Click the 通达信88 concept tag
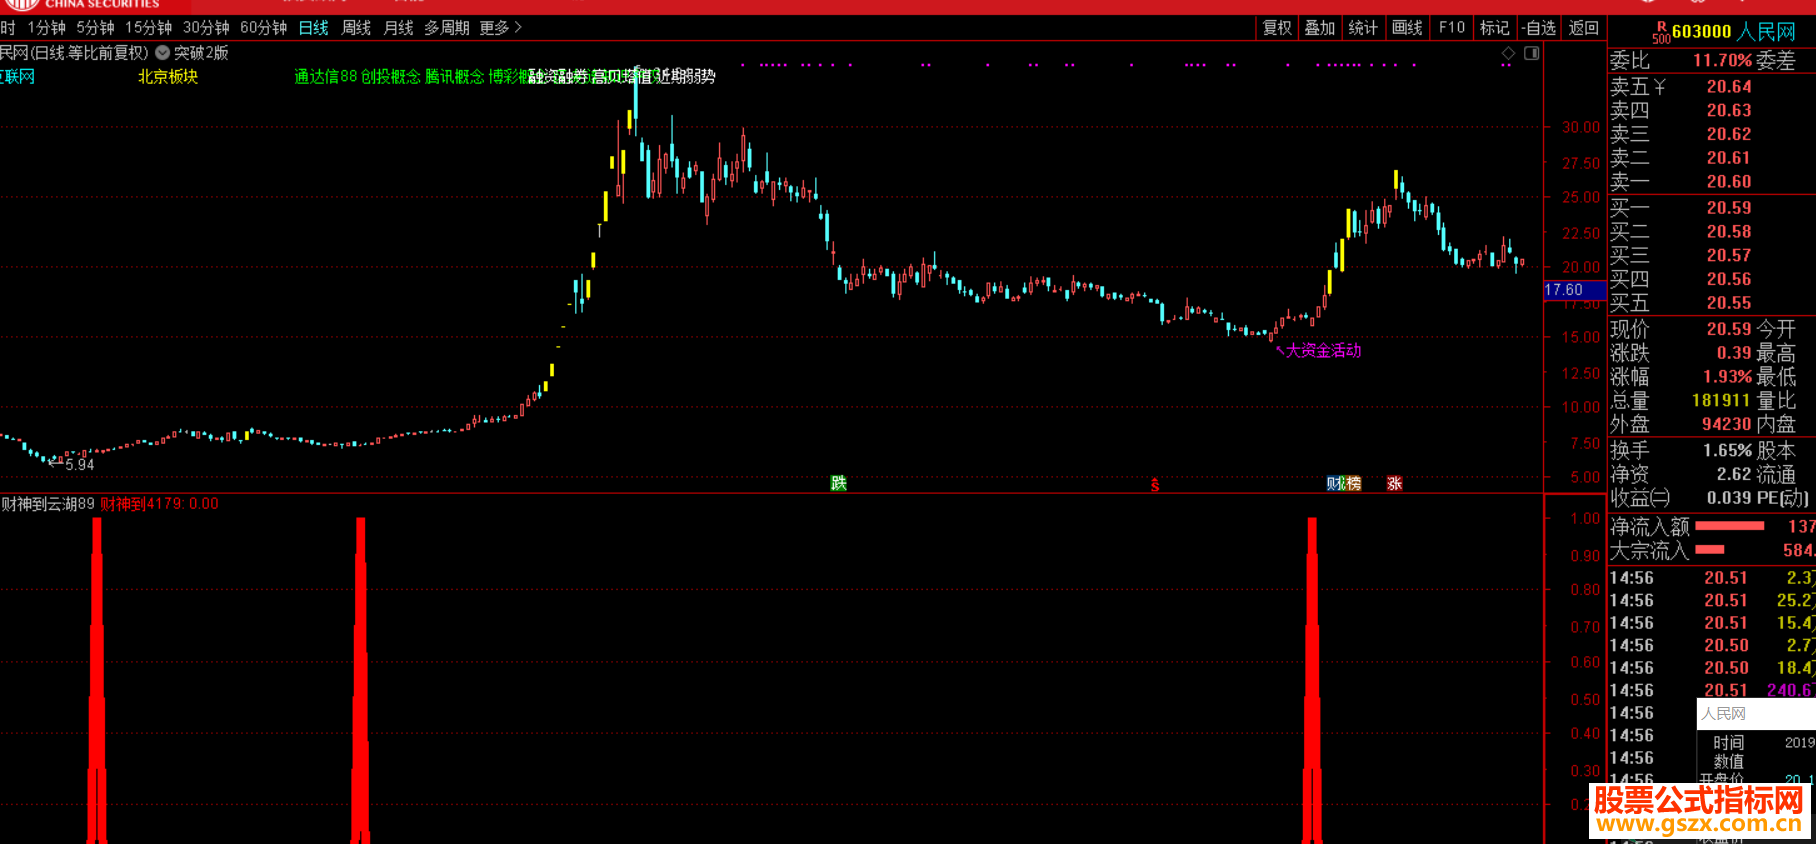1816x844 pixels. tap(326, 77)
